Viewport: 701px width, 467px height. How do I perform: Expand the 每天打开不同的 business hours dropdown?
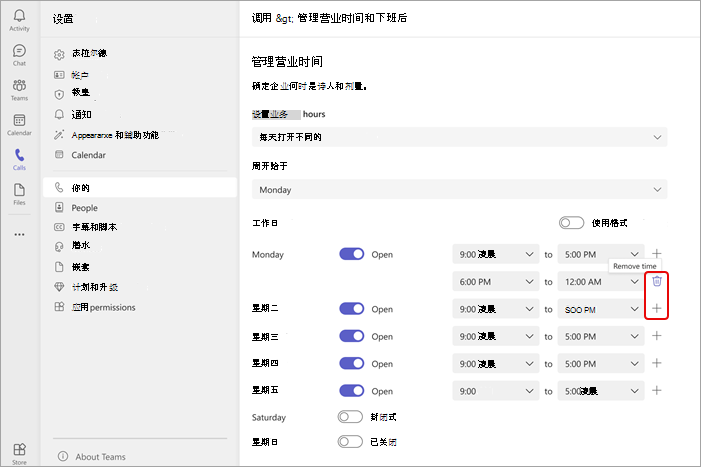point(460,137)
